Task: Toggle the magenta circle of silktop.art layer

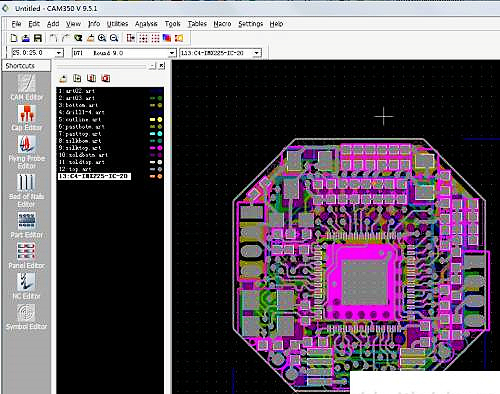Action: click(x=160, y=148)
